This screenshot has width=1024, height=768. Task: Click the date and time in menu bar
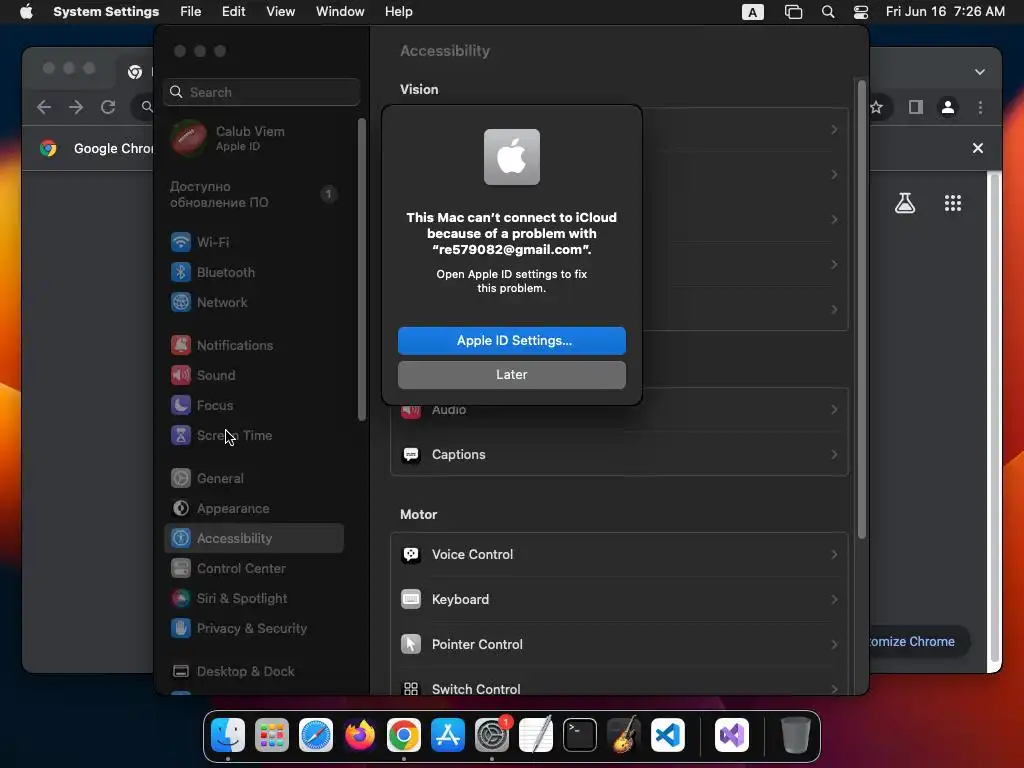point(945,12)
